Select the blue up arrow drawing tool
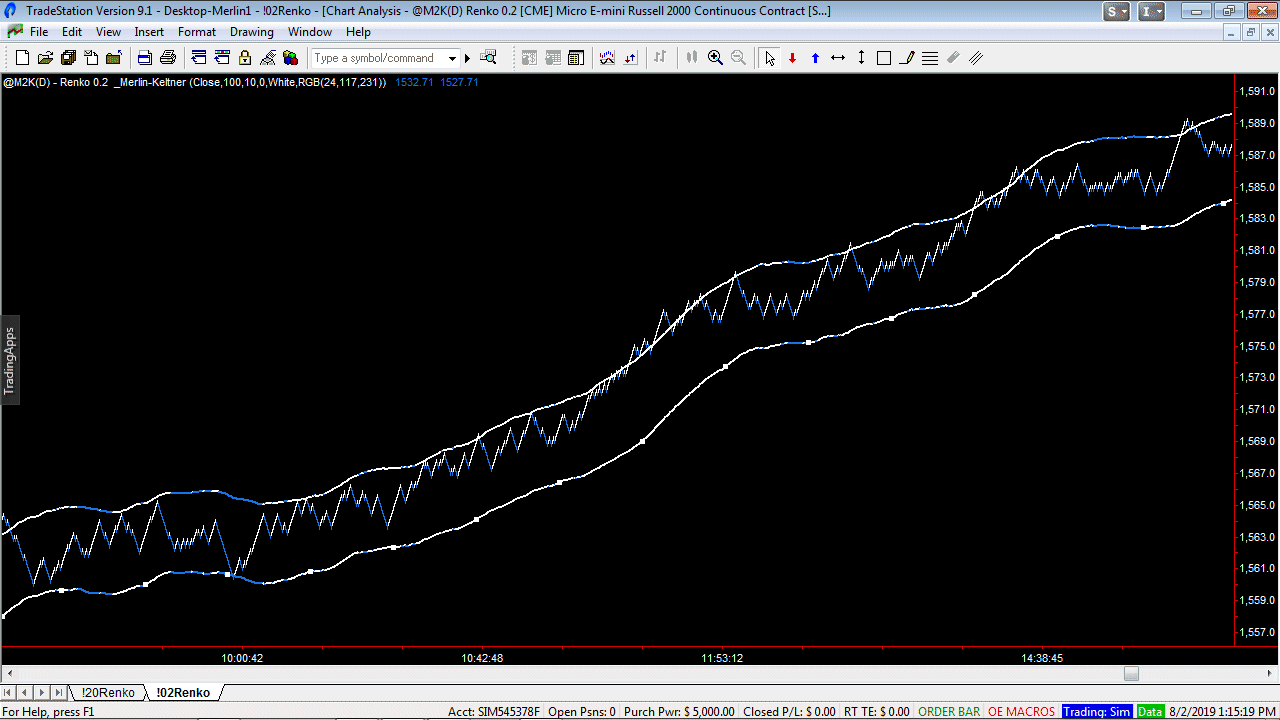This screenshot has height=720, width=1280. [815, 58]
